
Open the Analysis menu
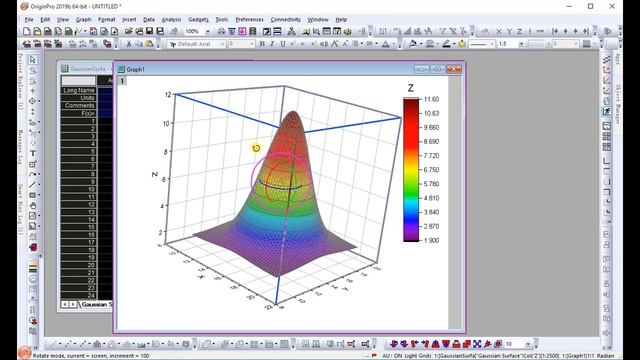[171, 19]
